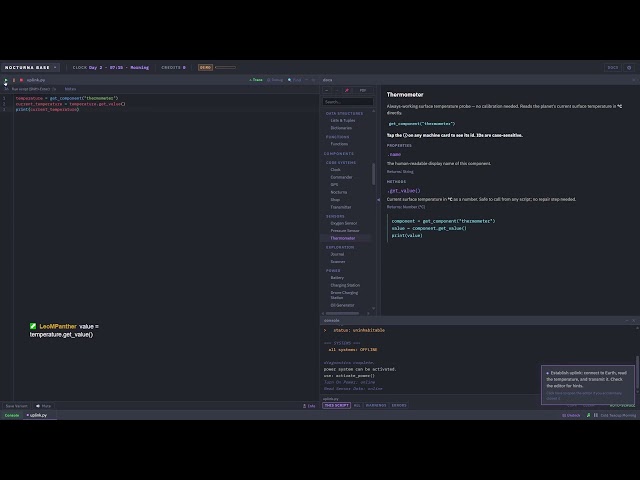Viewport: 640px width, 480px height.
Task: Click uplink.py file name in editor header
Action: click(x=36, y=80)
